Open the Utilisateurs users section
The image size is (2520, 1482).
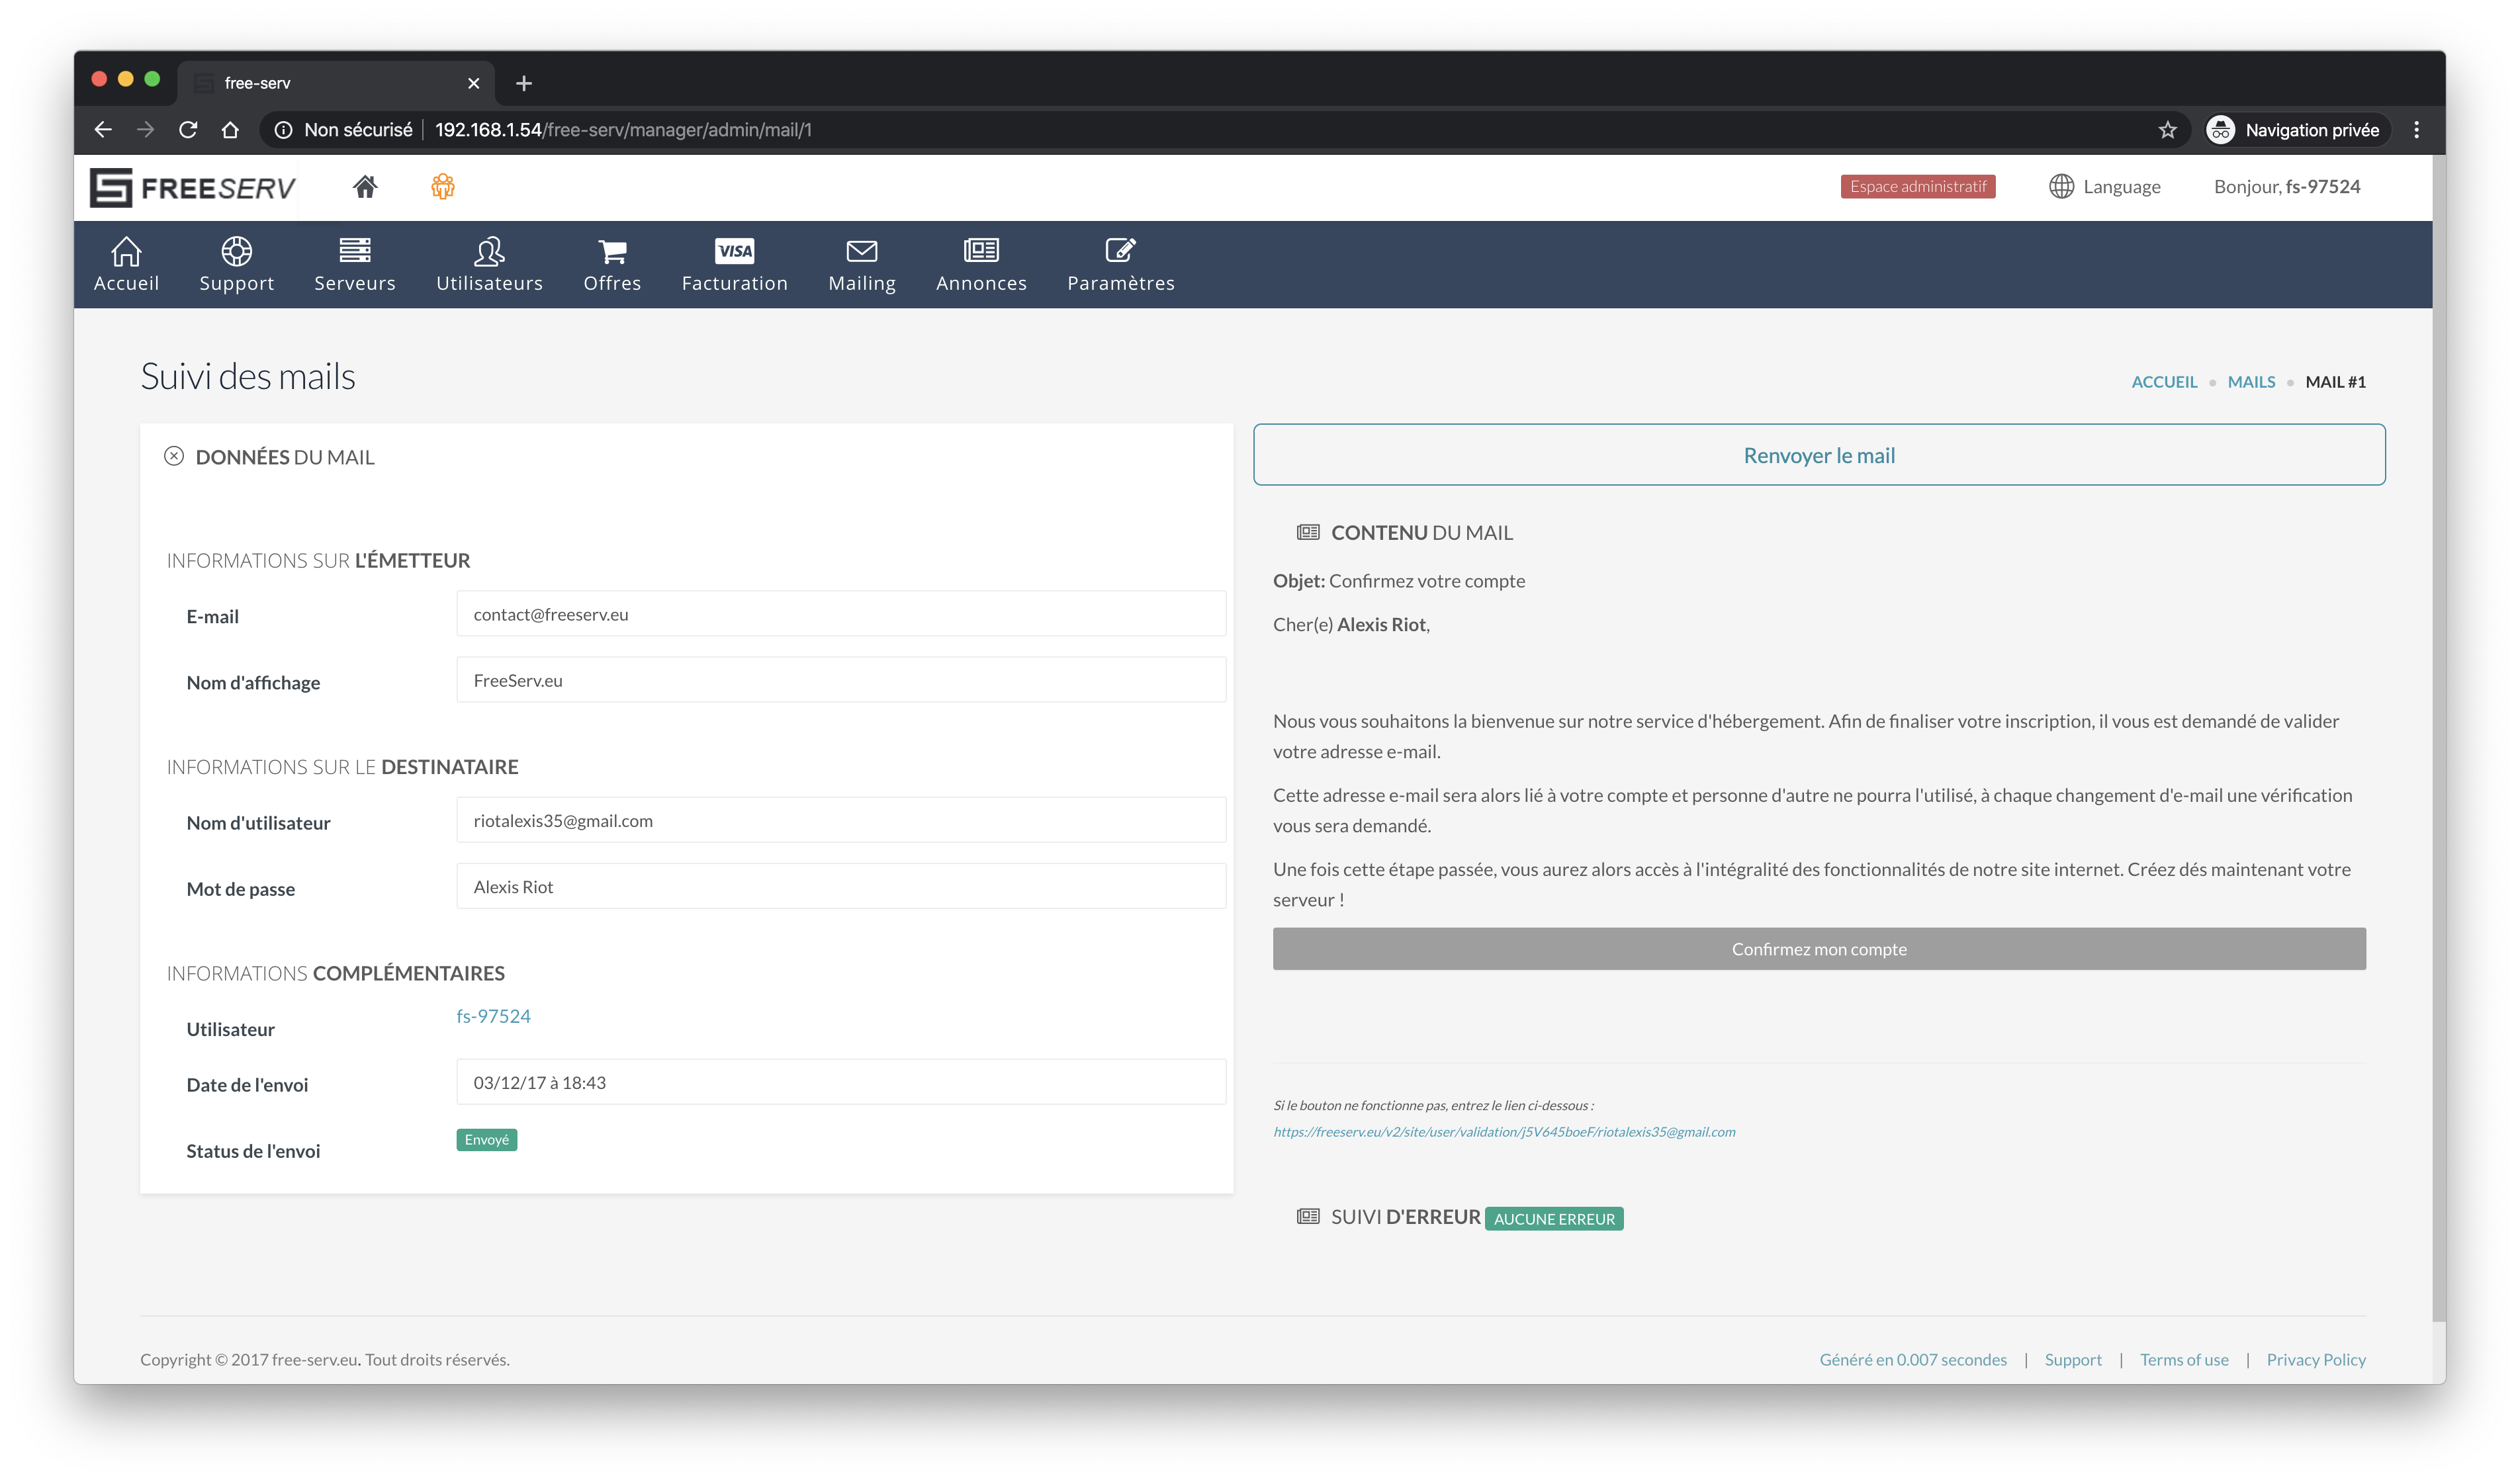click(x=489, y=264)
